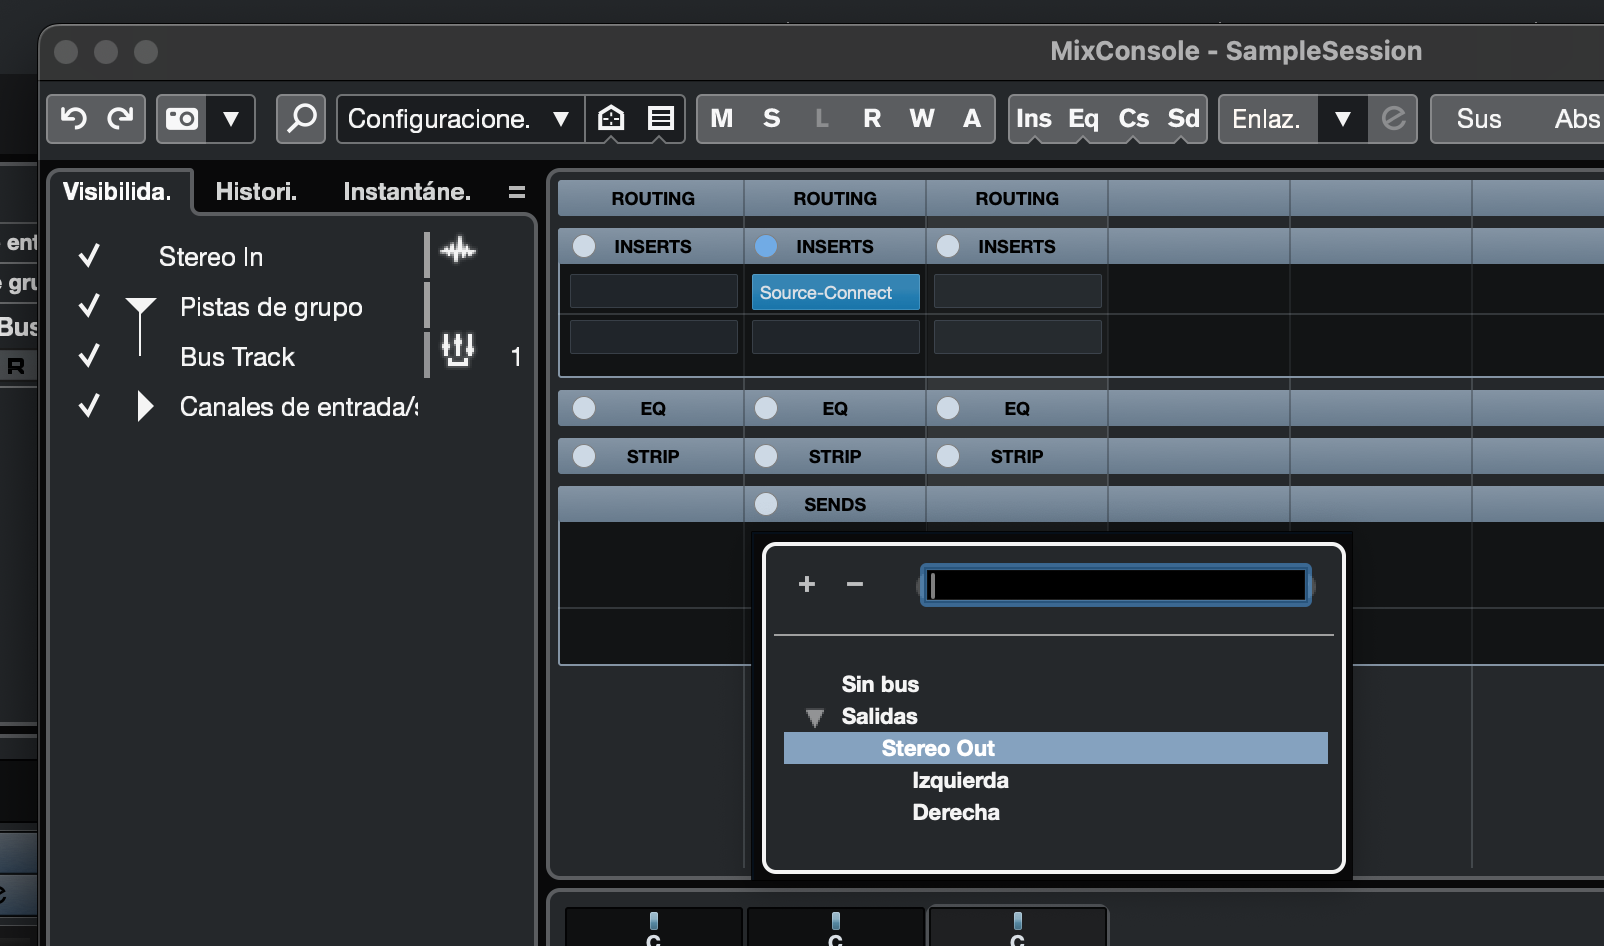Open the magnifier search channel icon
1604x946 pixels.
click(301, 119)
